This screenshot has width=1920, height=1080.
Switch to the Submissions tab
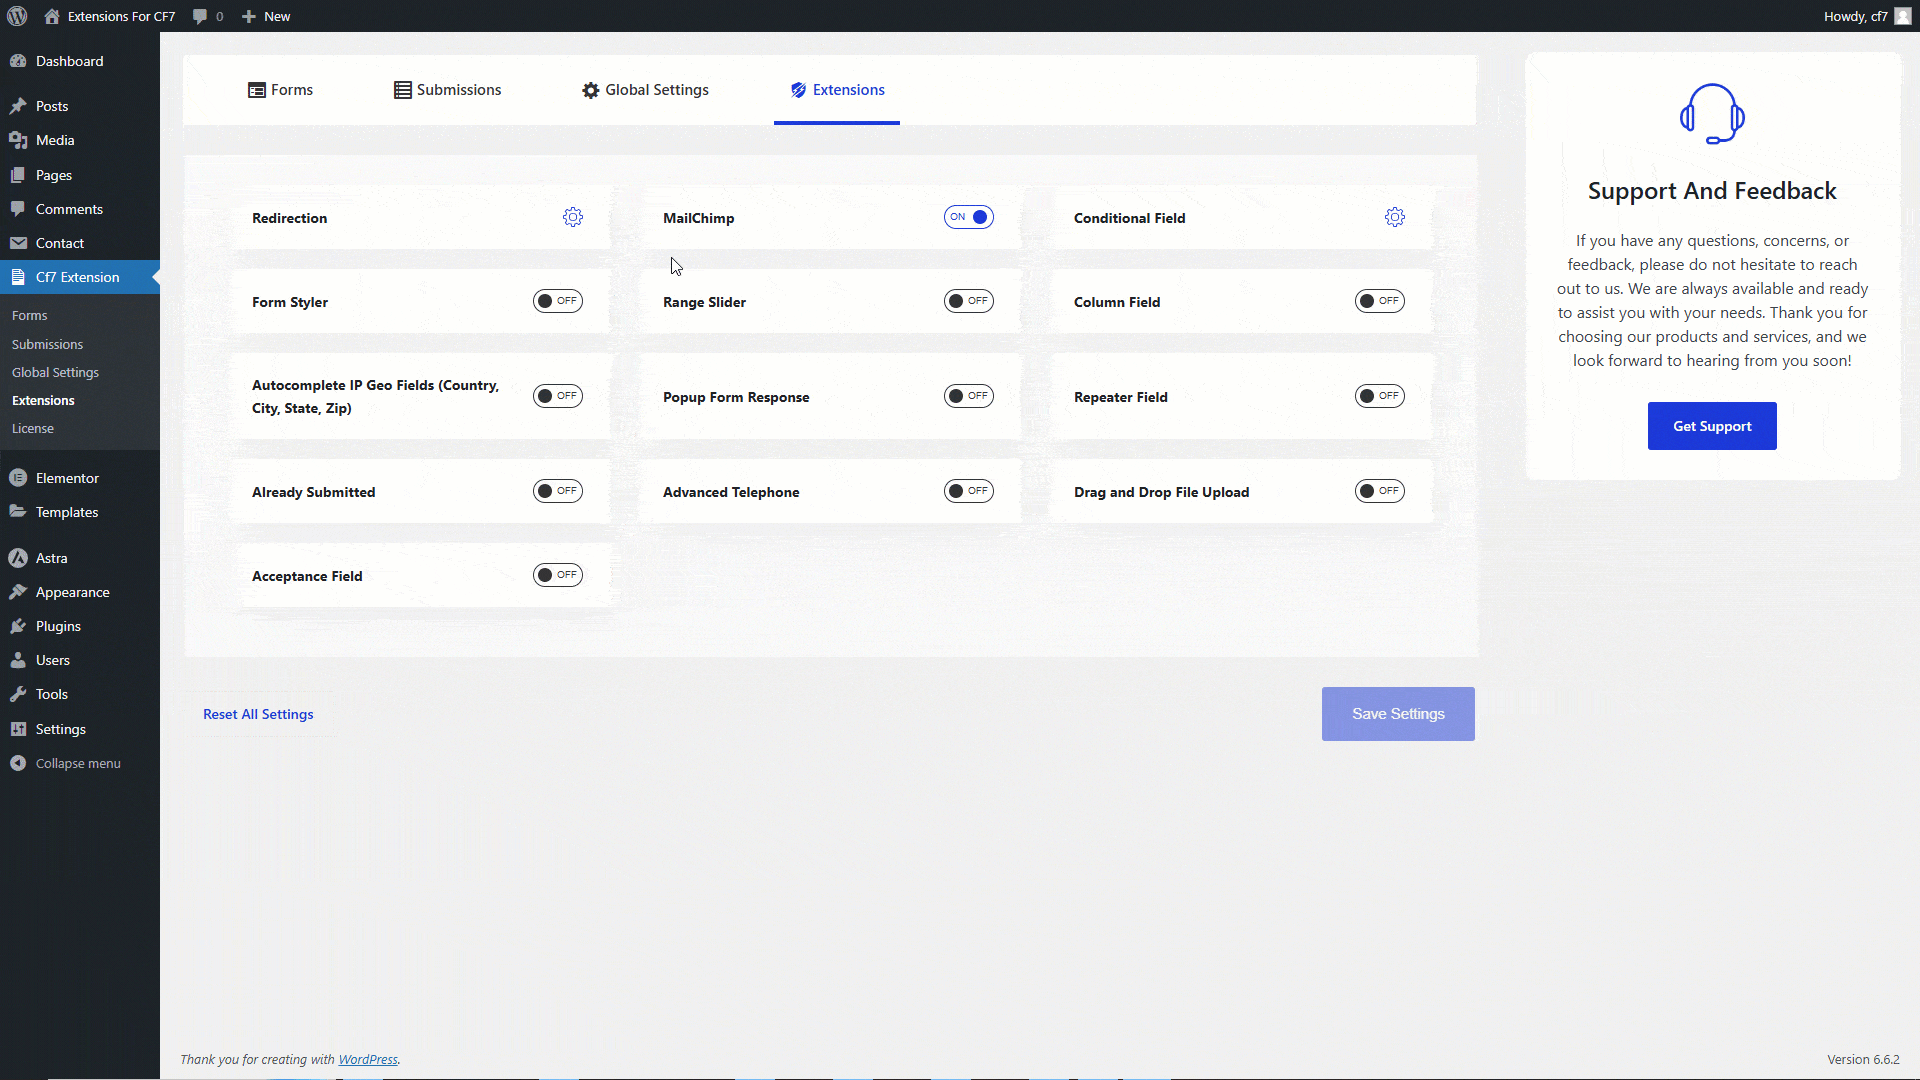(448, 90)
